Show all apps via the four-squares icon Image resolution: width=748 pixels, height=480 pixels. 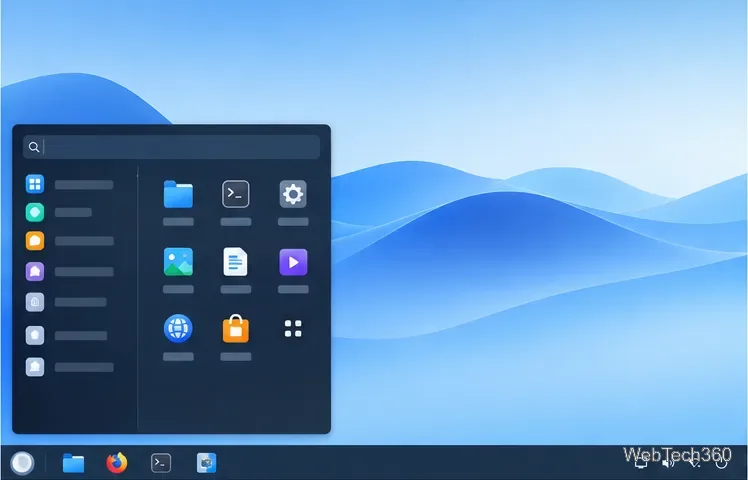293,328
